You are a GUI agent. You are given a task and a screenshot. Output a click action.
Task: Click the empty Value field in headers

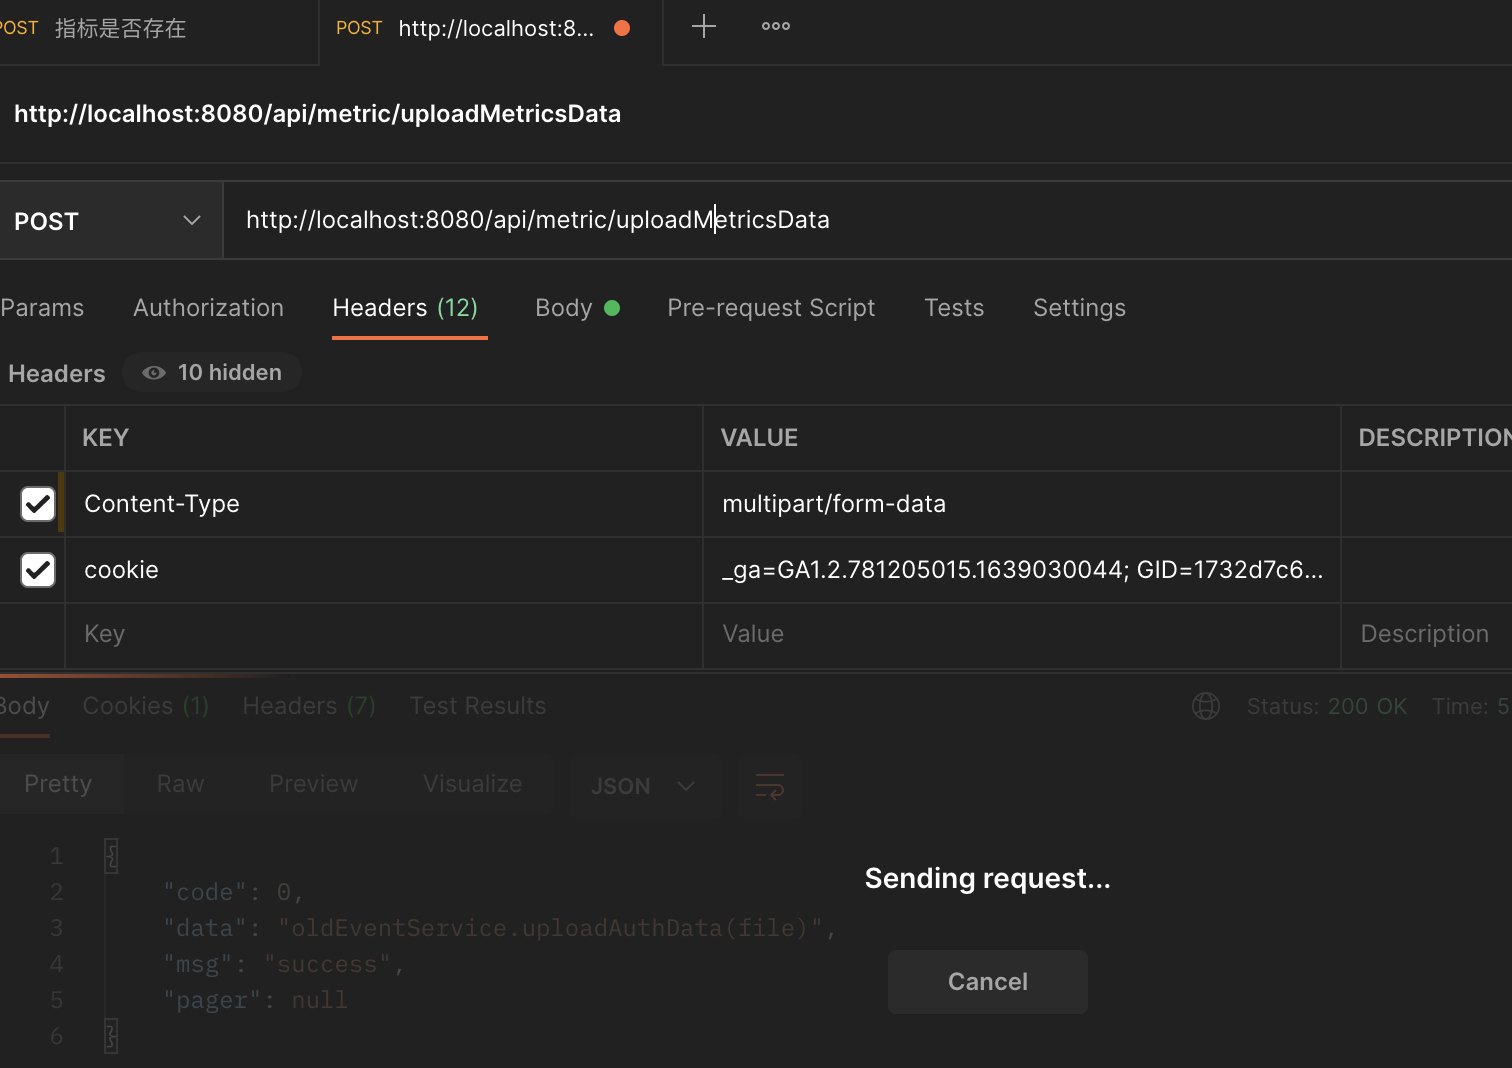click(x=1020, y=634)
